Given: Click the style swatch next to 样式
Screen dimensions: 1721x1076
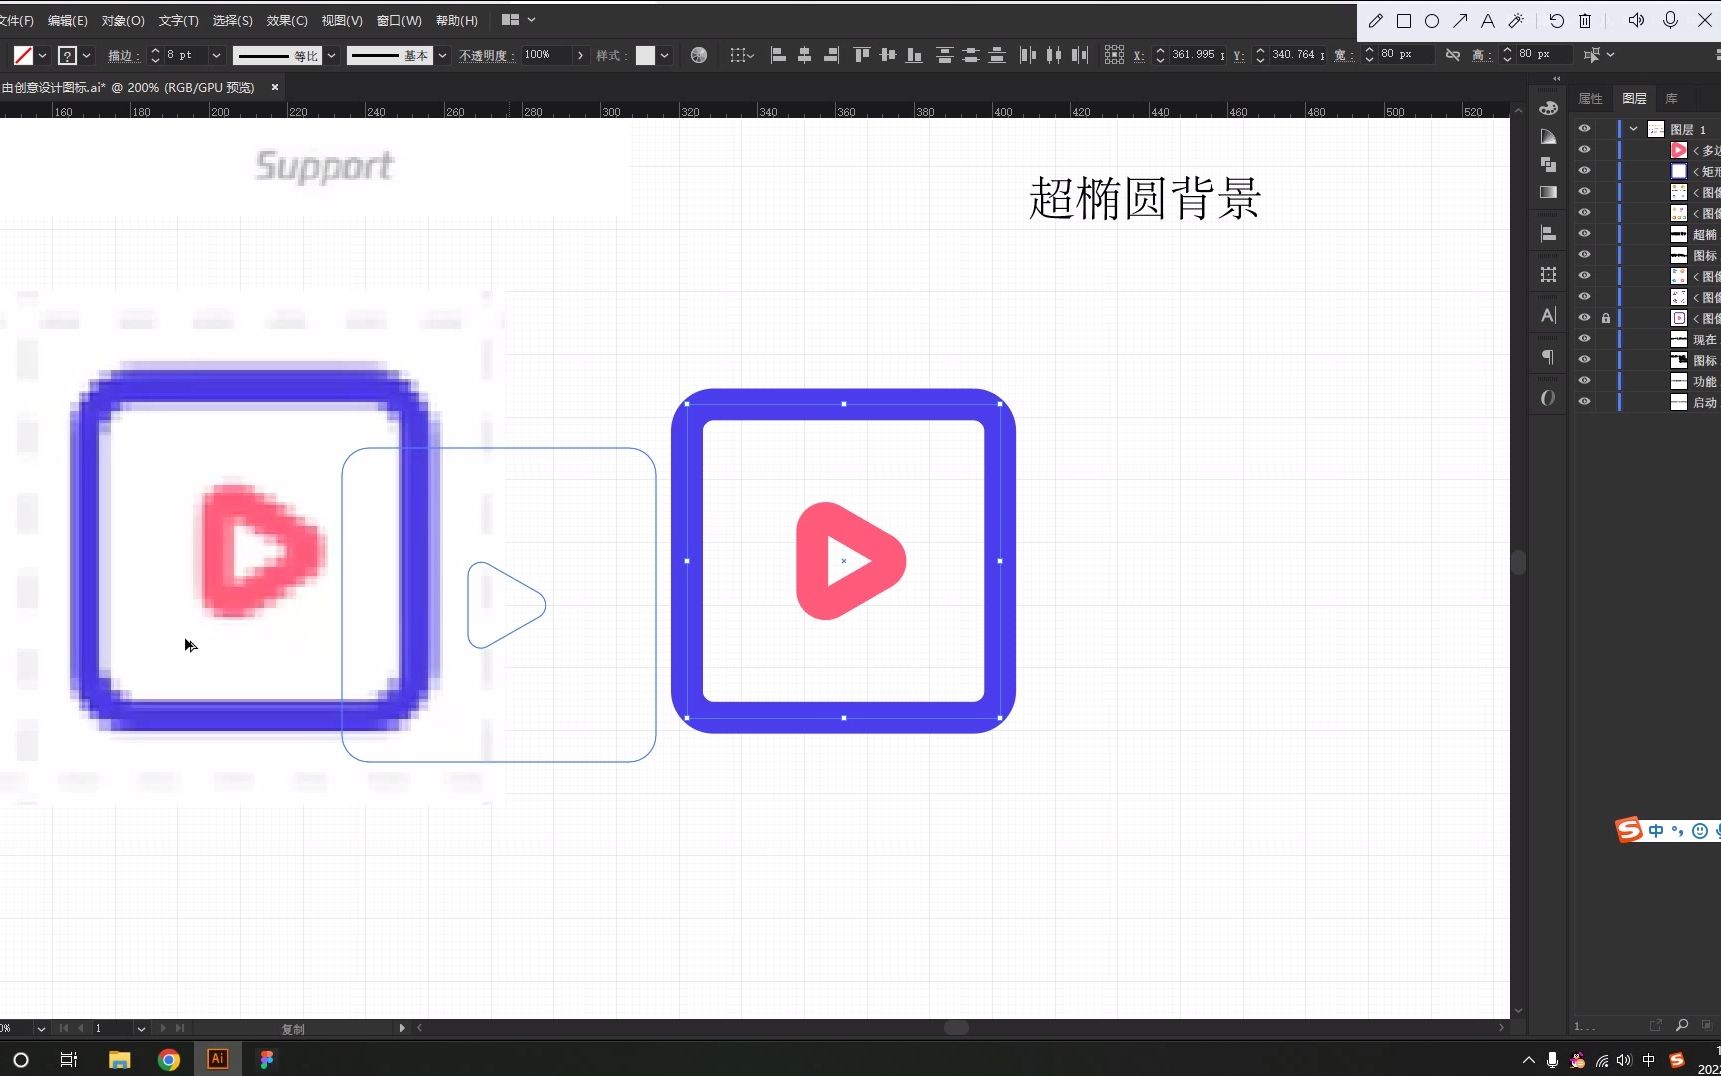Looking at the screenshot, I should click(x=645, y=56).
